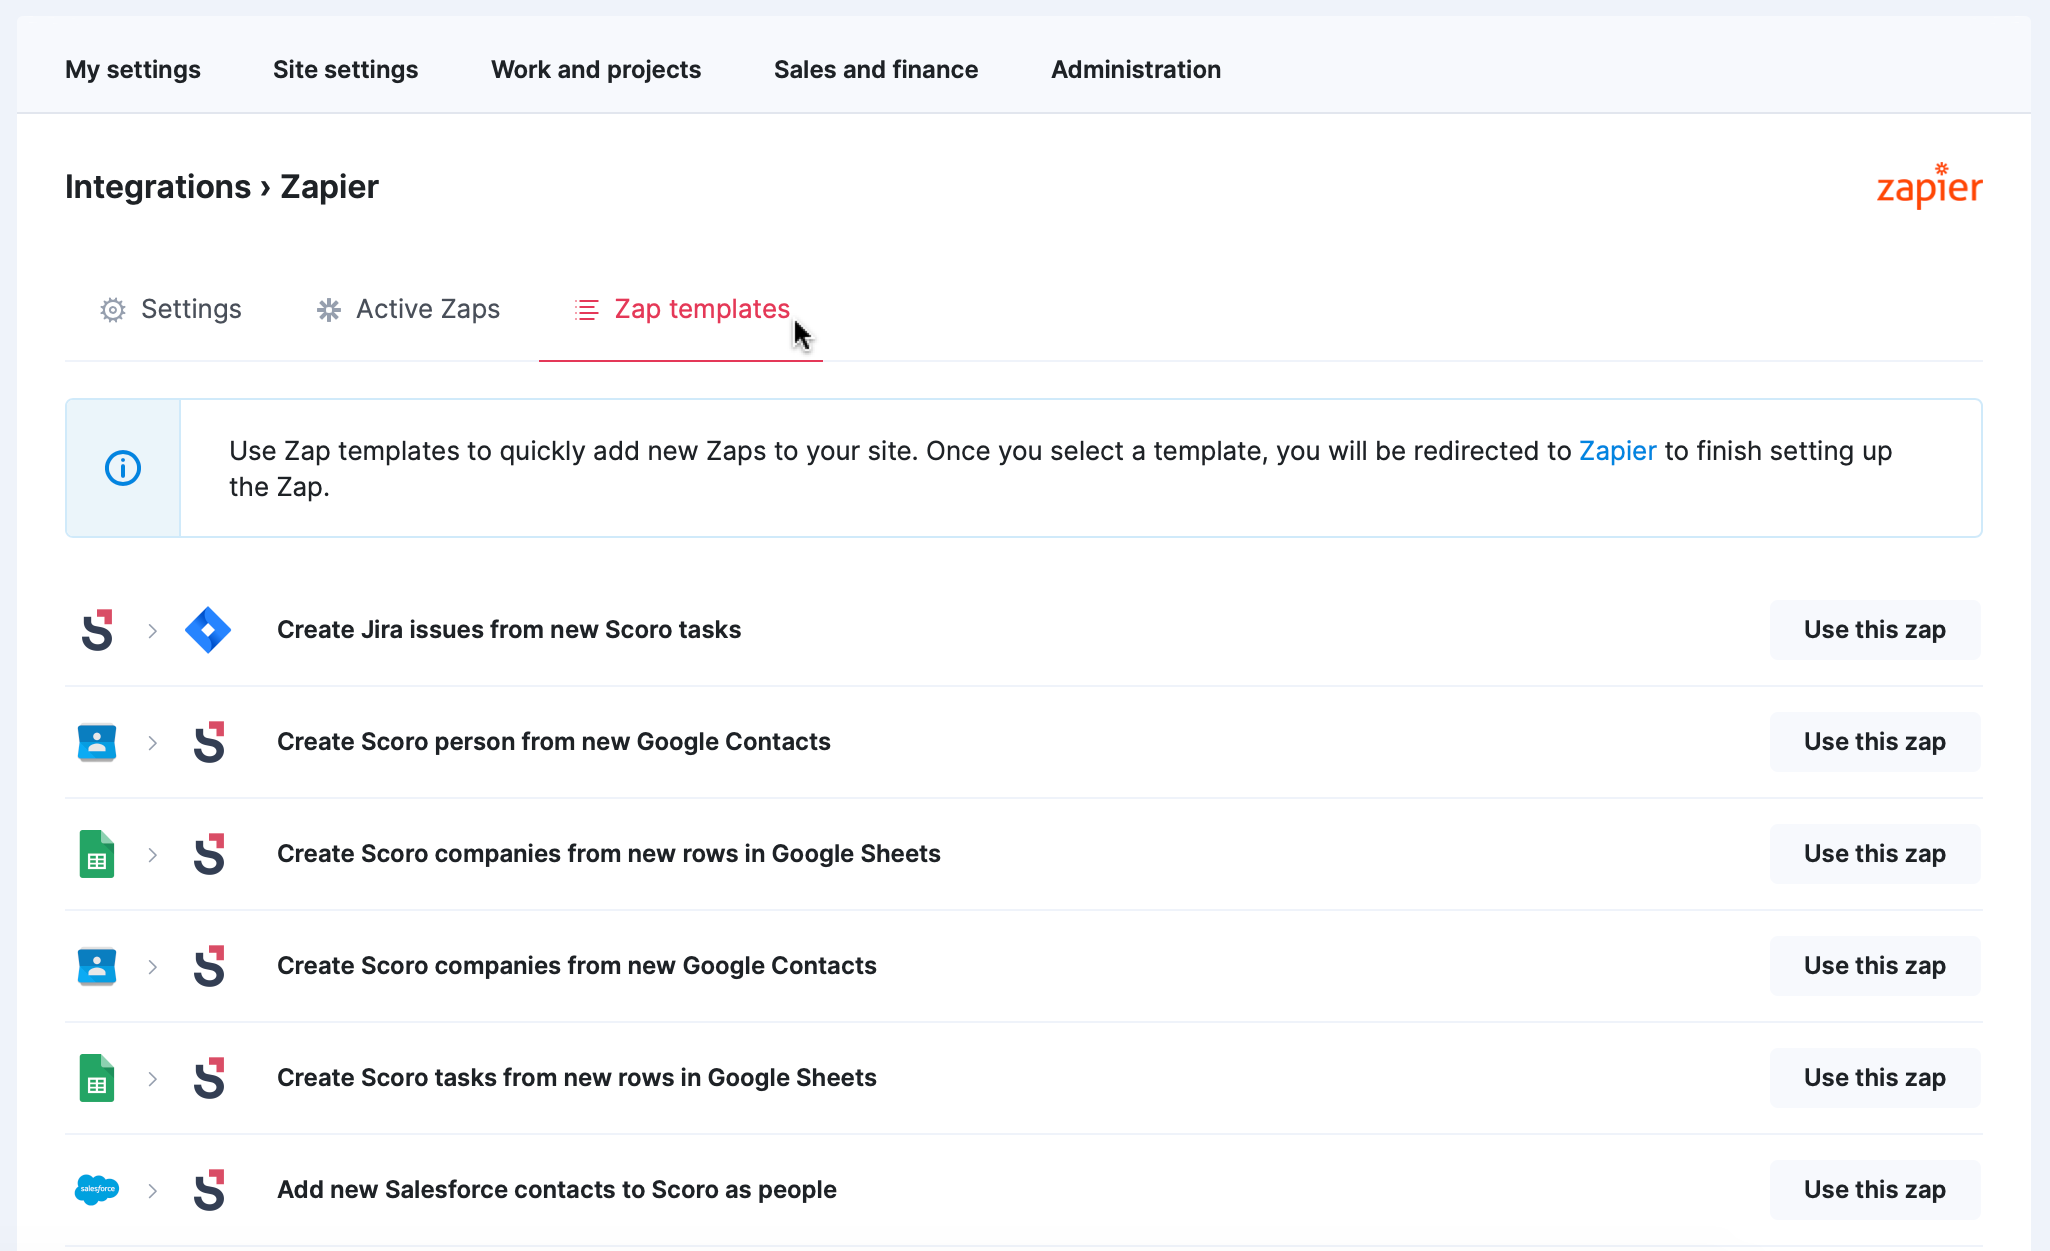Click the Active Zaps asterisk icon

[x=329, y=310]
